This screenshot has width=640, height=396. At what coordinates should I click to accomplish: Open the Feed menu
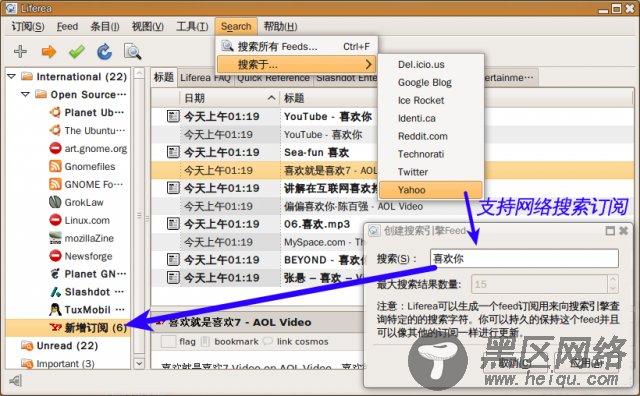67,27
